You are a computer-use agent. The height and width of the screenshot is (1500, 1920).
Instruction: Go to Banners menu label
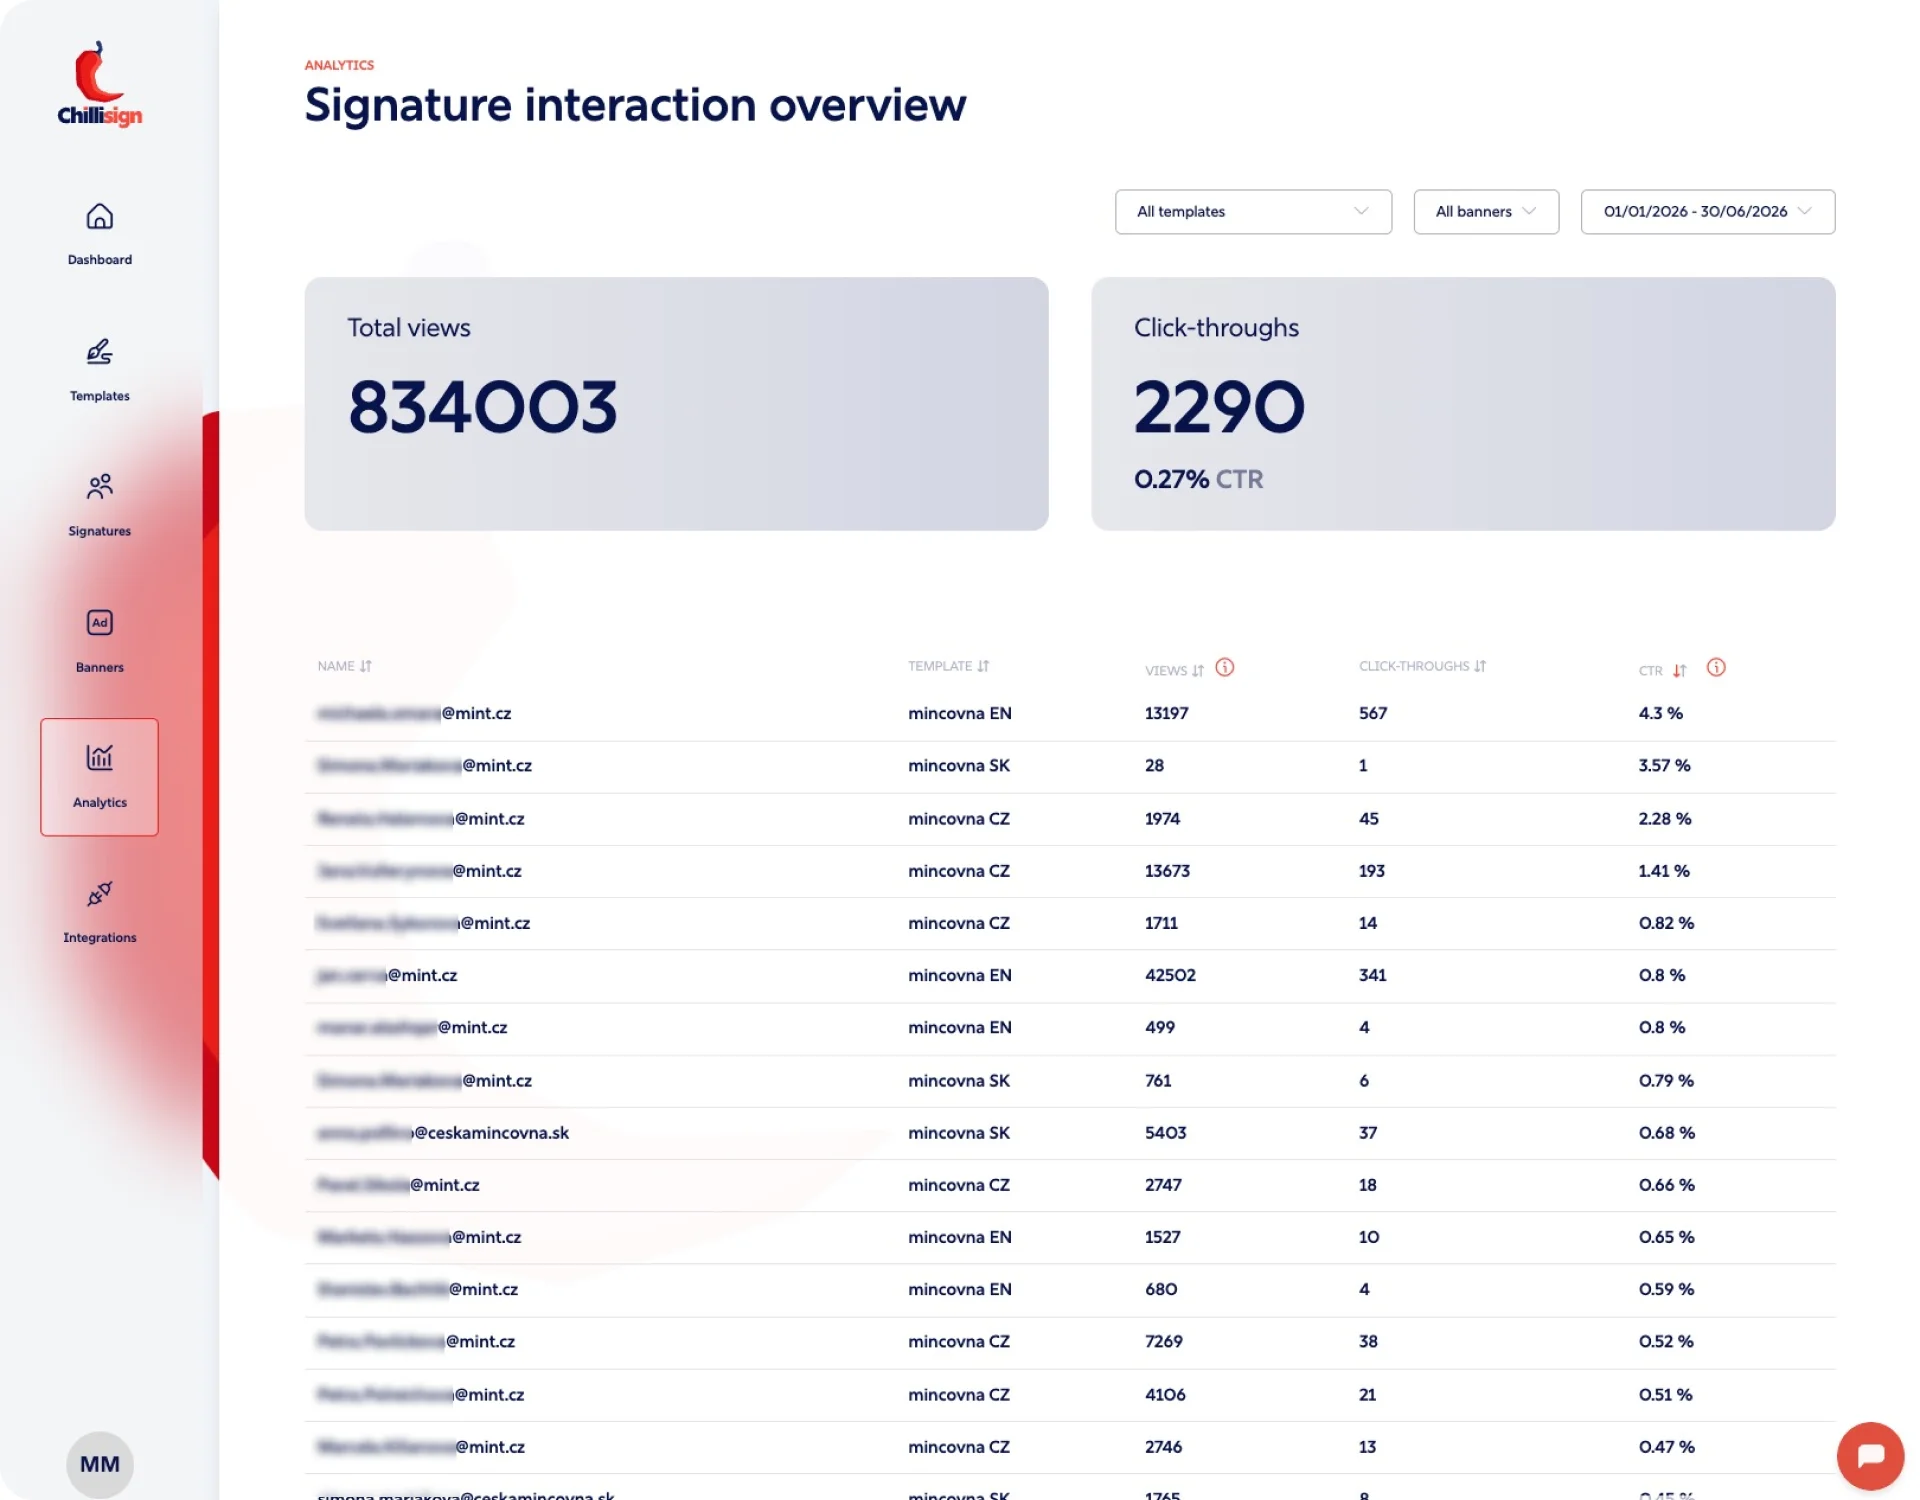(x=99, y=667)
